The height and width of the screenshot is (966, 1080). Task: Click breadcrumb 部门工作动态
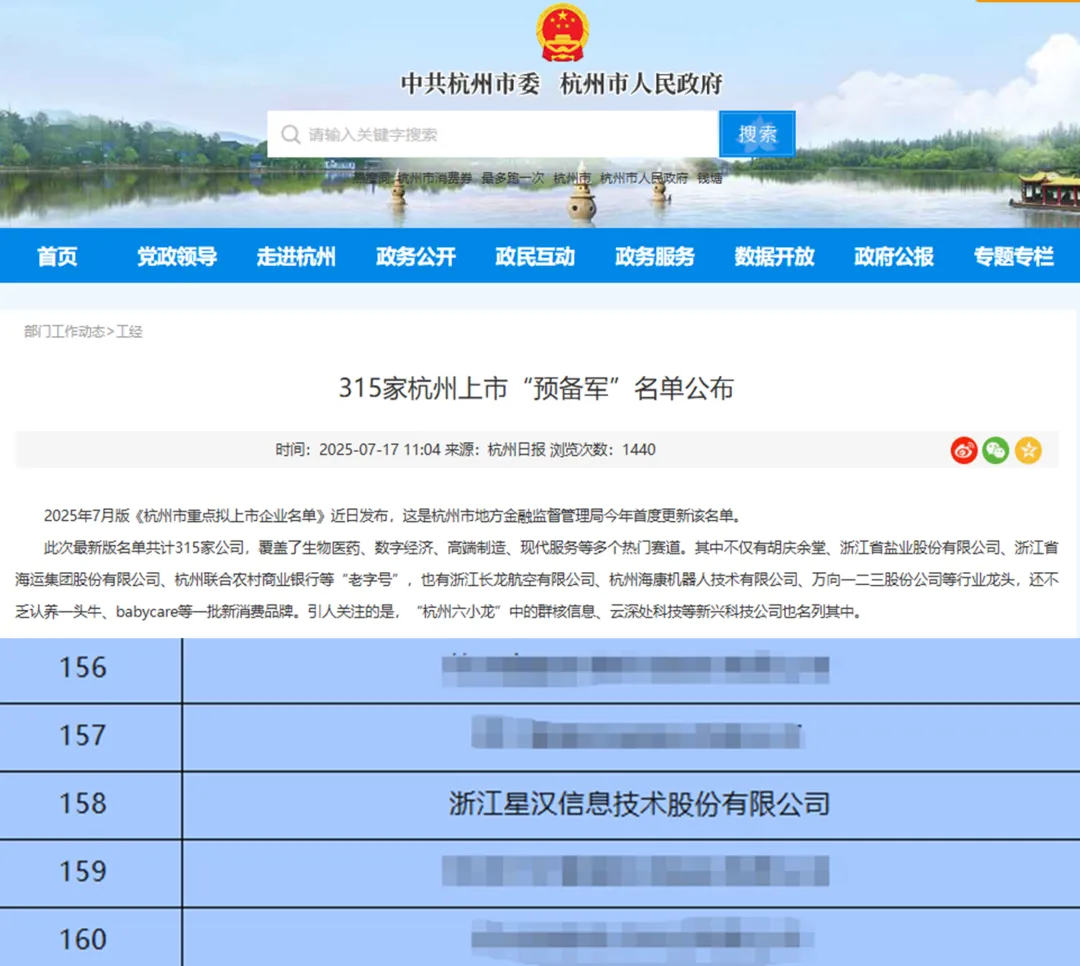tap(64, 331)
